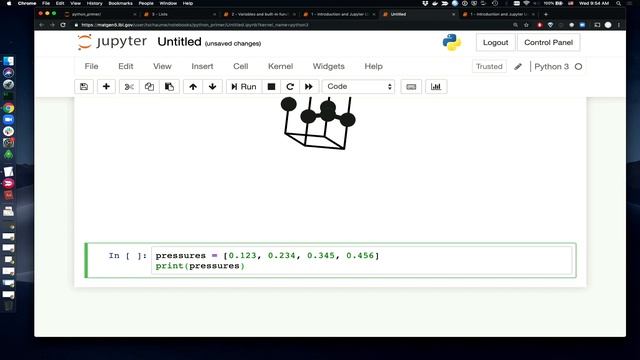
Task: Rename the notebook title Untitled
Action: point(180,42)
